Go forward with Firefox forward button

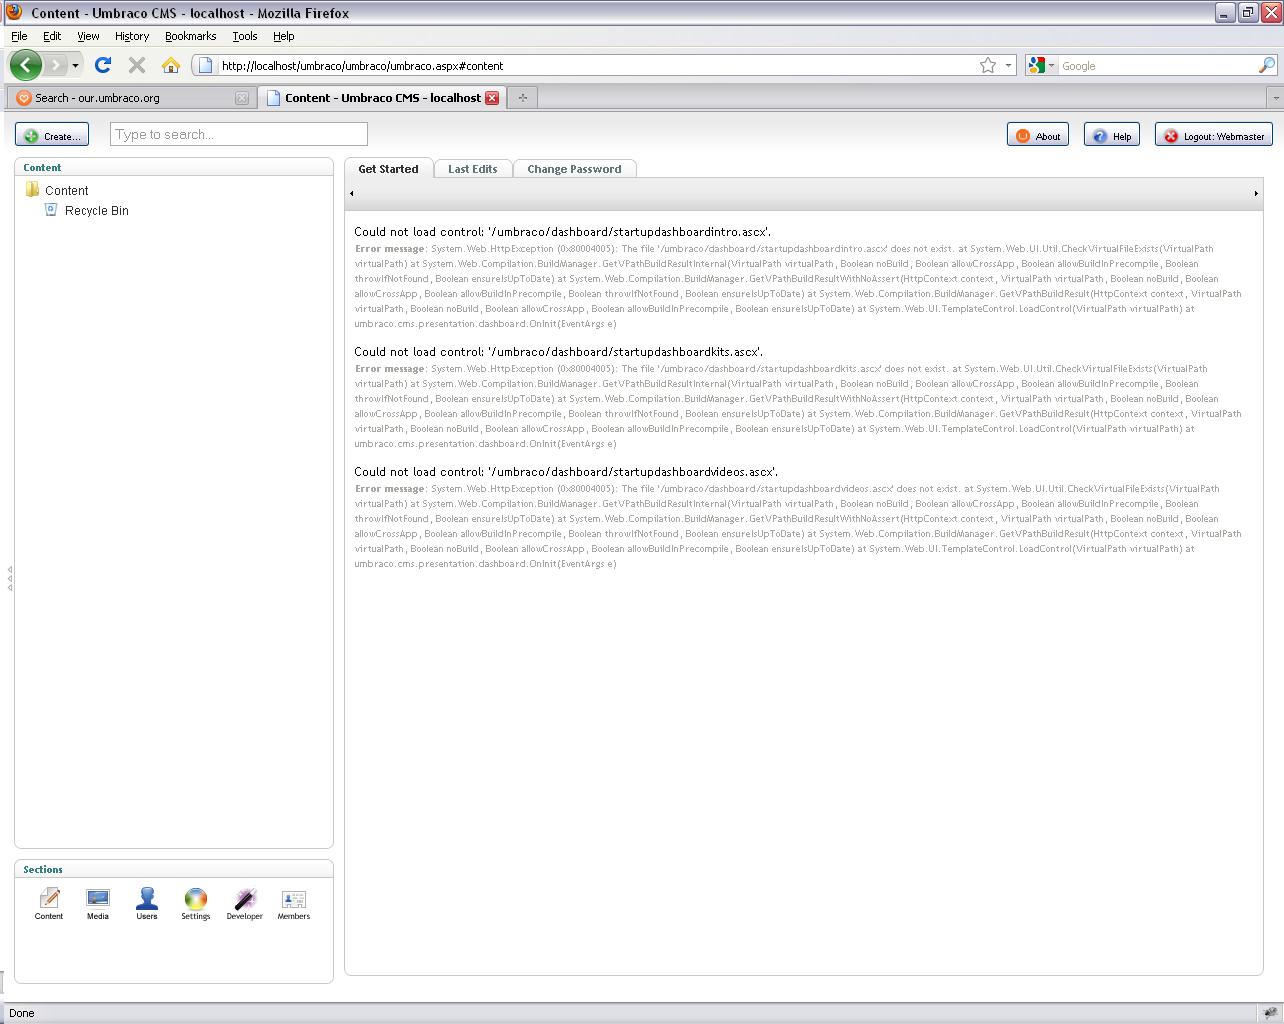click(56, 65)
